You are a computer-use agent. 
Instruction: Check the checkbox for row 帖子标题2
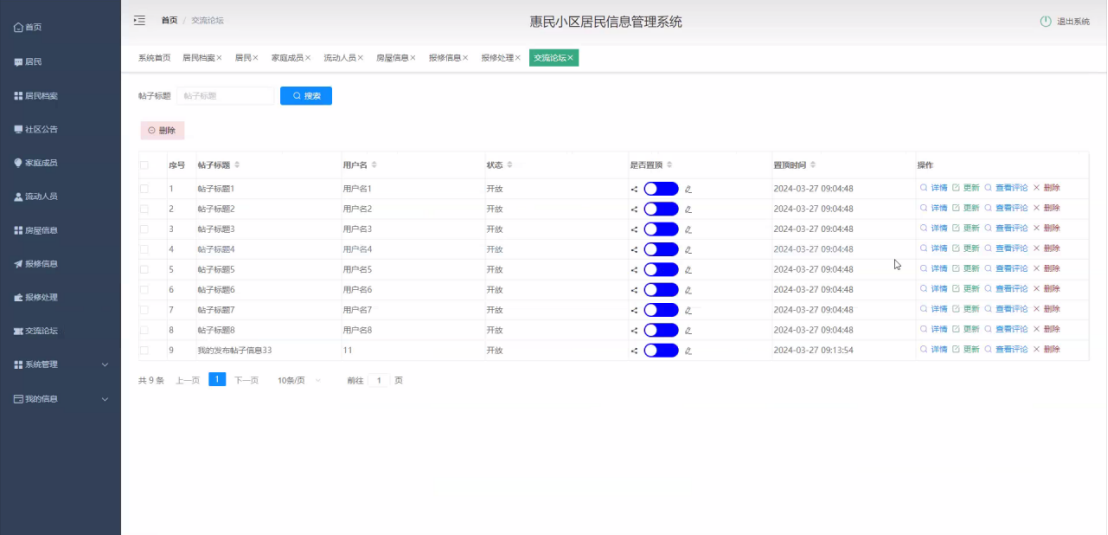coord(144,209)
